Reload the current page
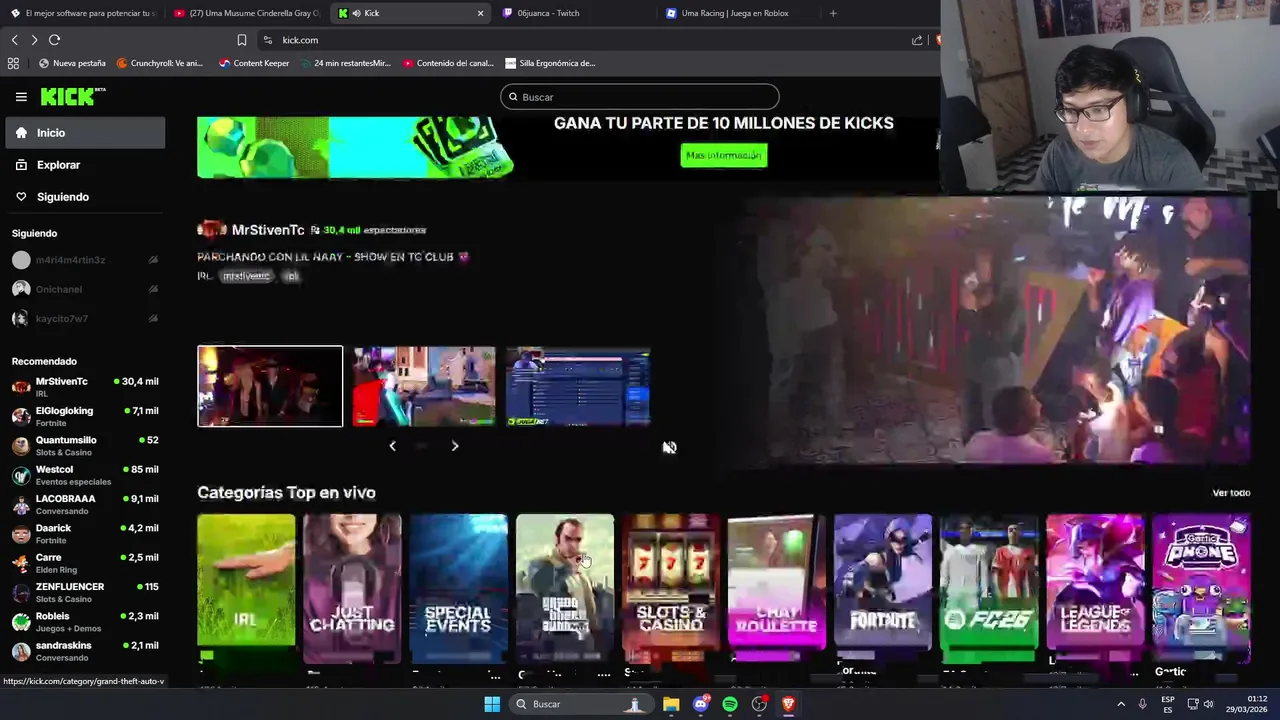This screenshot has height=720, width=1280. [x=54, y=40]
